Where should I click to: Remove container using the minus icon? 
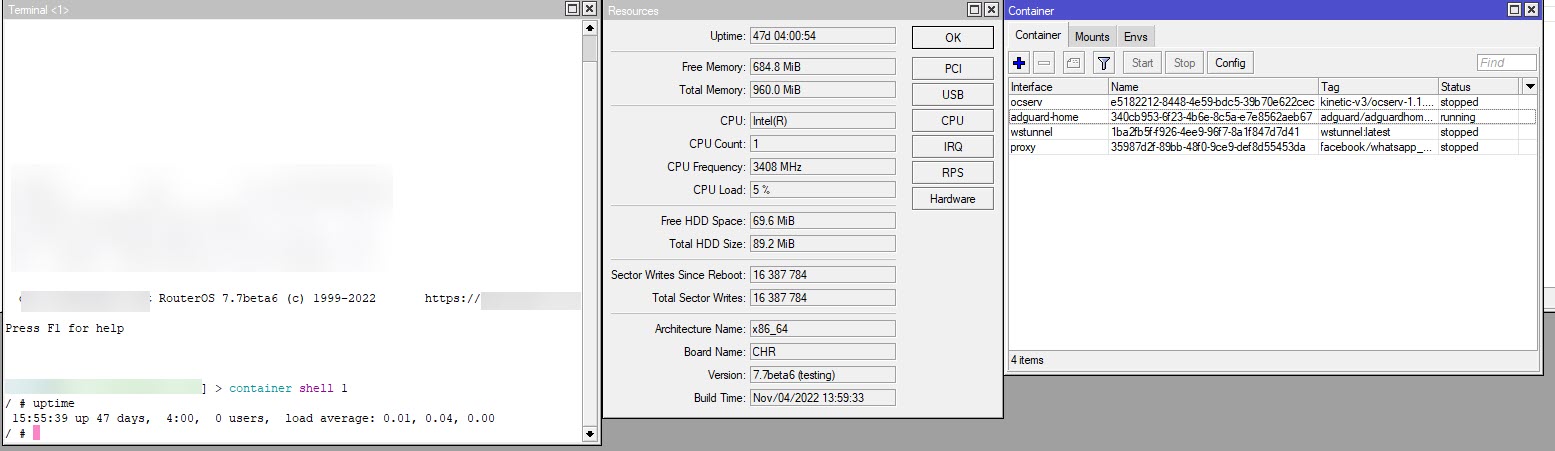(1045, 63)
